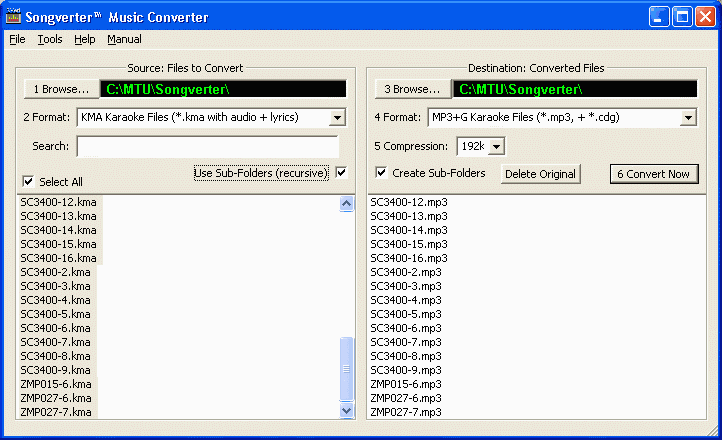Select SC3400-14.mp3 in destination list
Image resolution: width=722 pixels, height=440 pixels.
click(409, 230)
